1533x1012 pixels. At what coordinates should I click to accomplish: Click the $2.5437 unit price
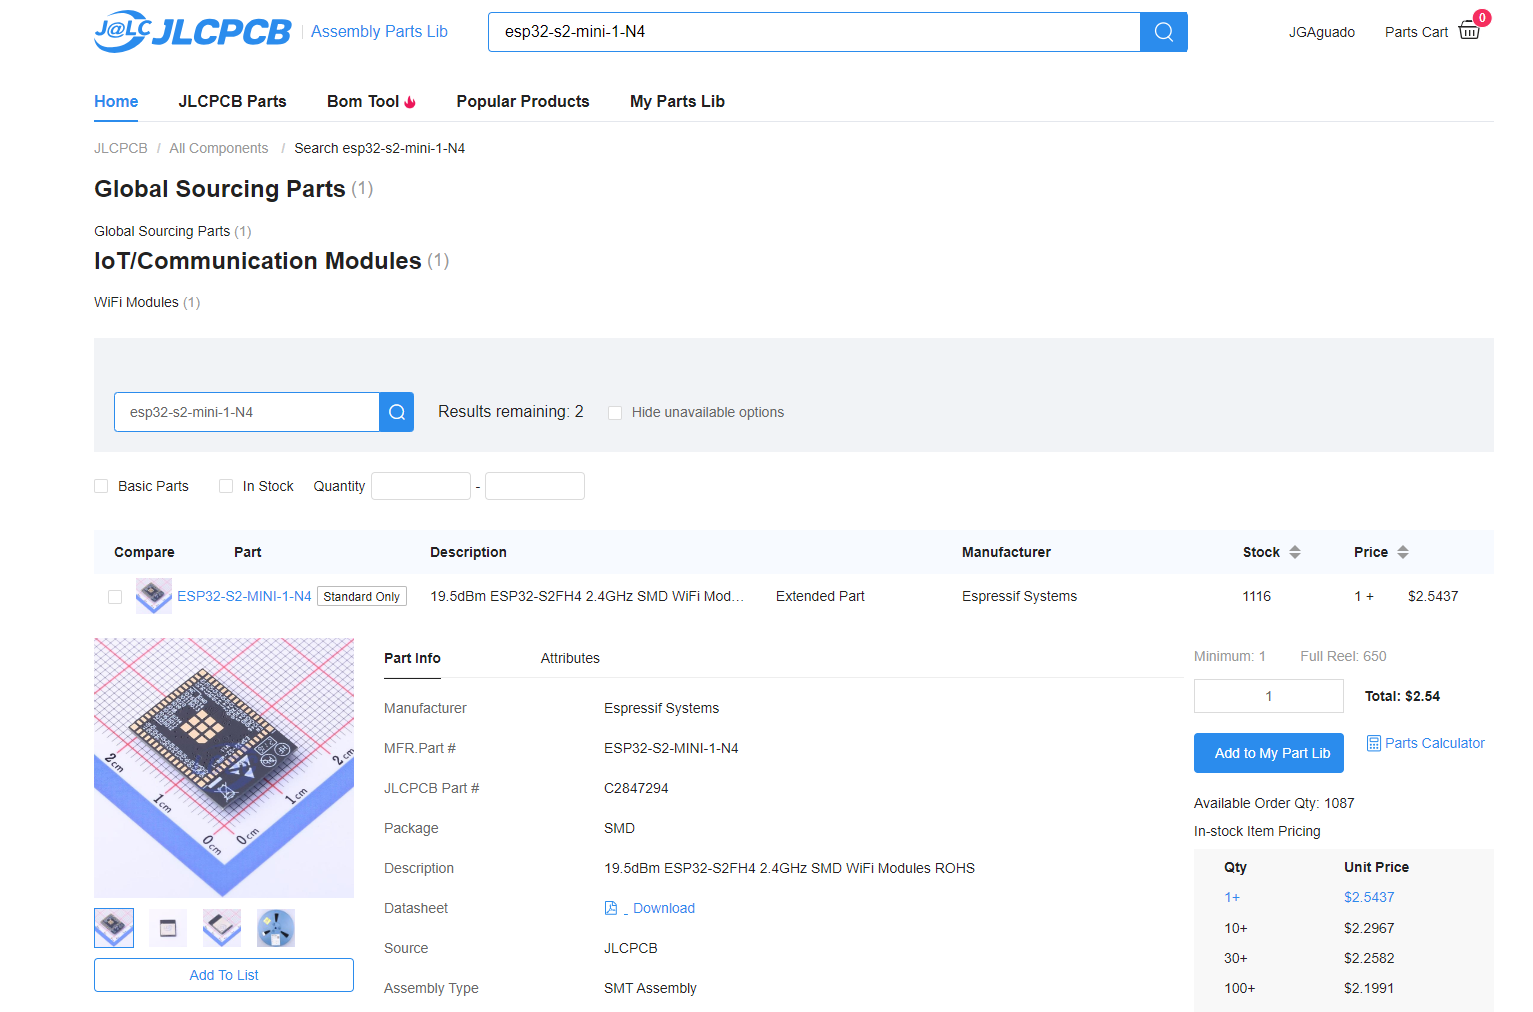[1369, 897]
